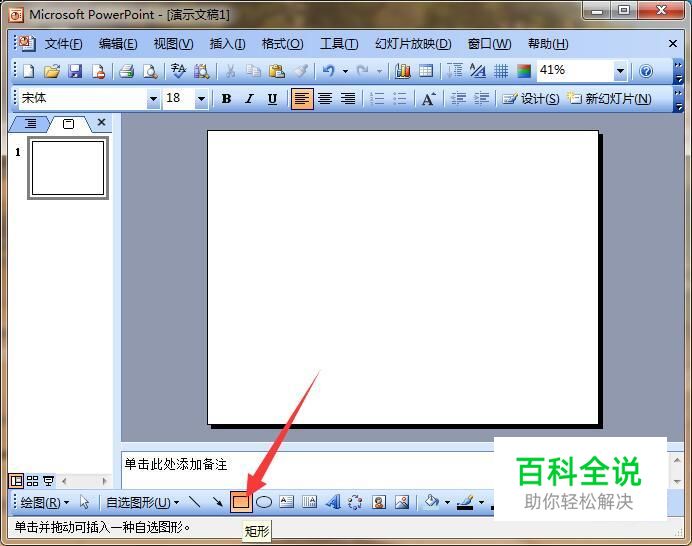Viewport: 692px width, 546px height.
Task: Open the 文件(F) menu
Action: (x=63, y=44)
